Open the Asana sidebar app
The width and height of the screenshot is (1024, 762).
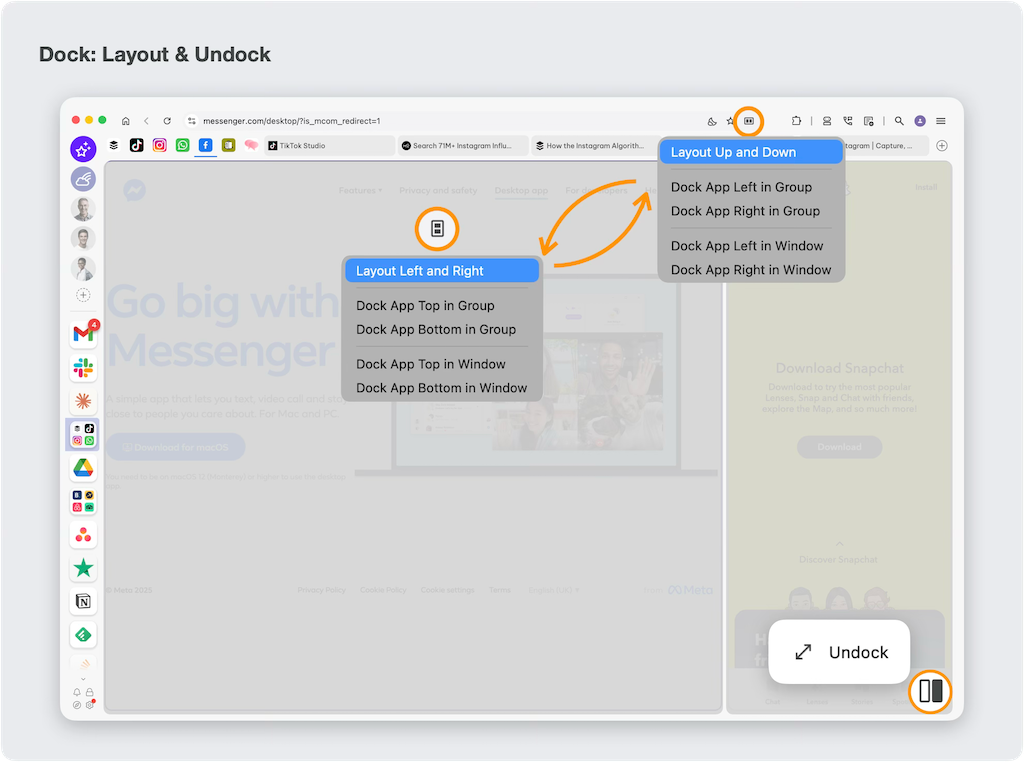point(83,536)
